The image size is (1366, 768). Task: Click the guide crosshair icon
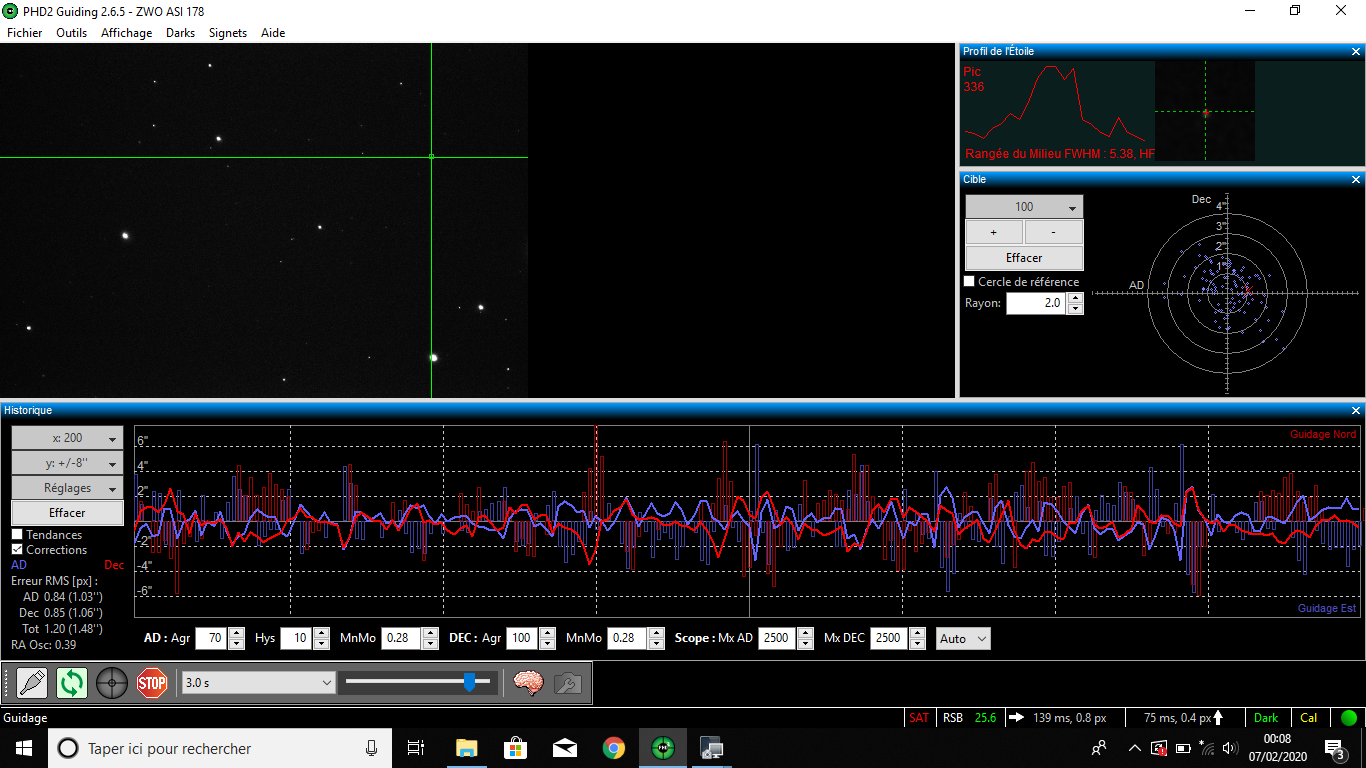coord(112,683)
